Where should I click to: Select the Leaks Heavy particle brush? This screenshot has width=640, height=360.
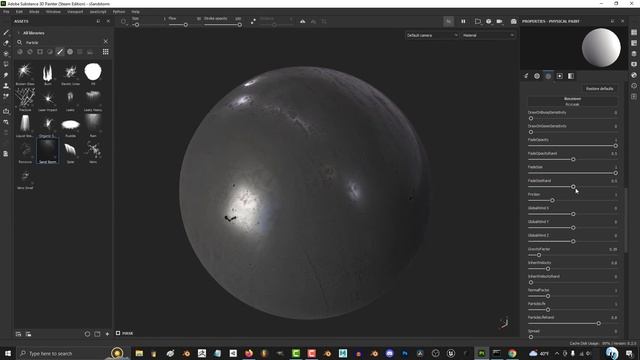(93, 100)
